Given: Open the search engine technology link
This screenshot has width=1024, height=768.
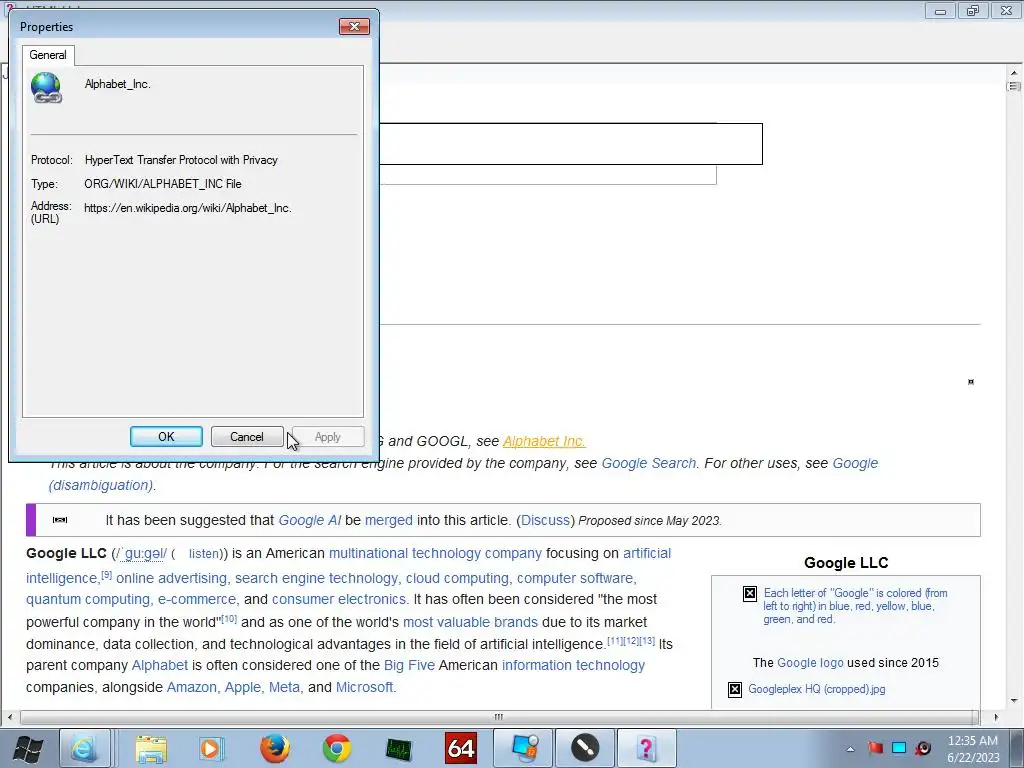Looking at the screenshot, I should click(x=316, y=578).
